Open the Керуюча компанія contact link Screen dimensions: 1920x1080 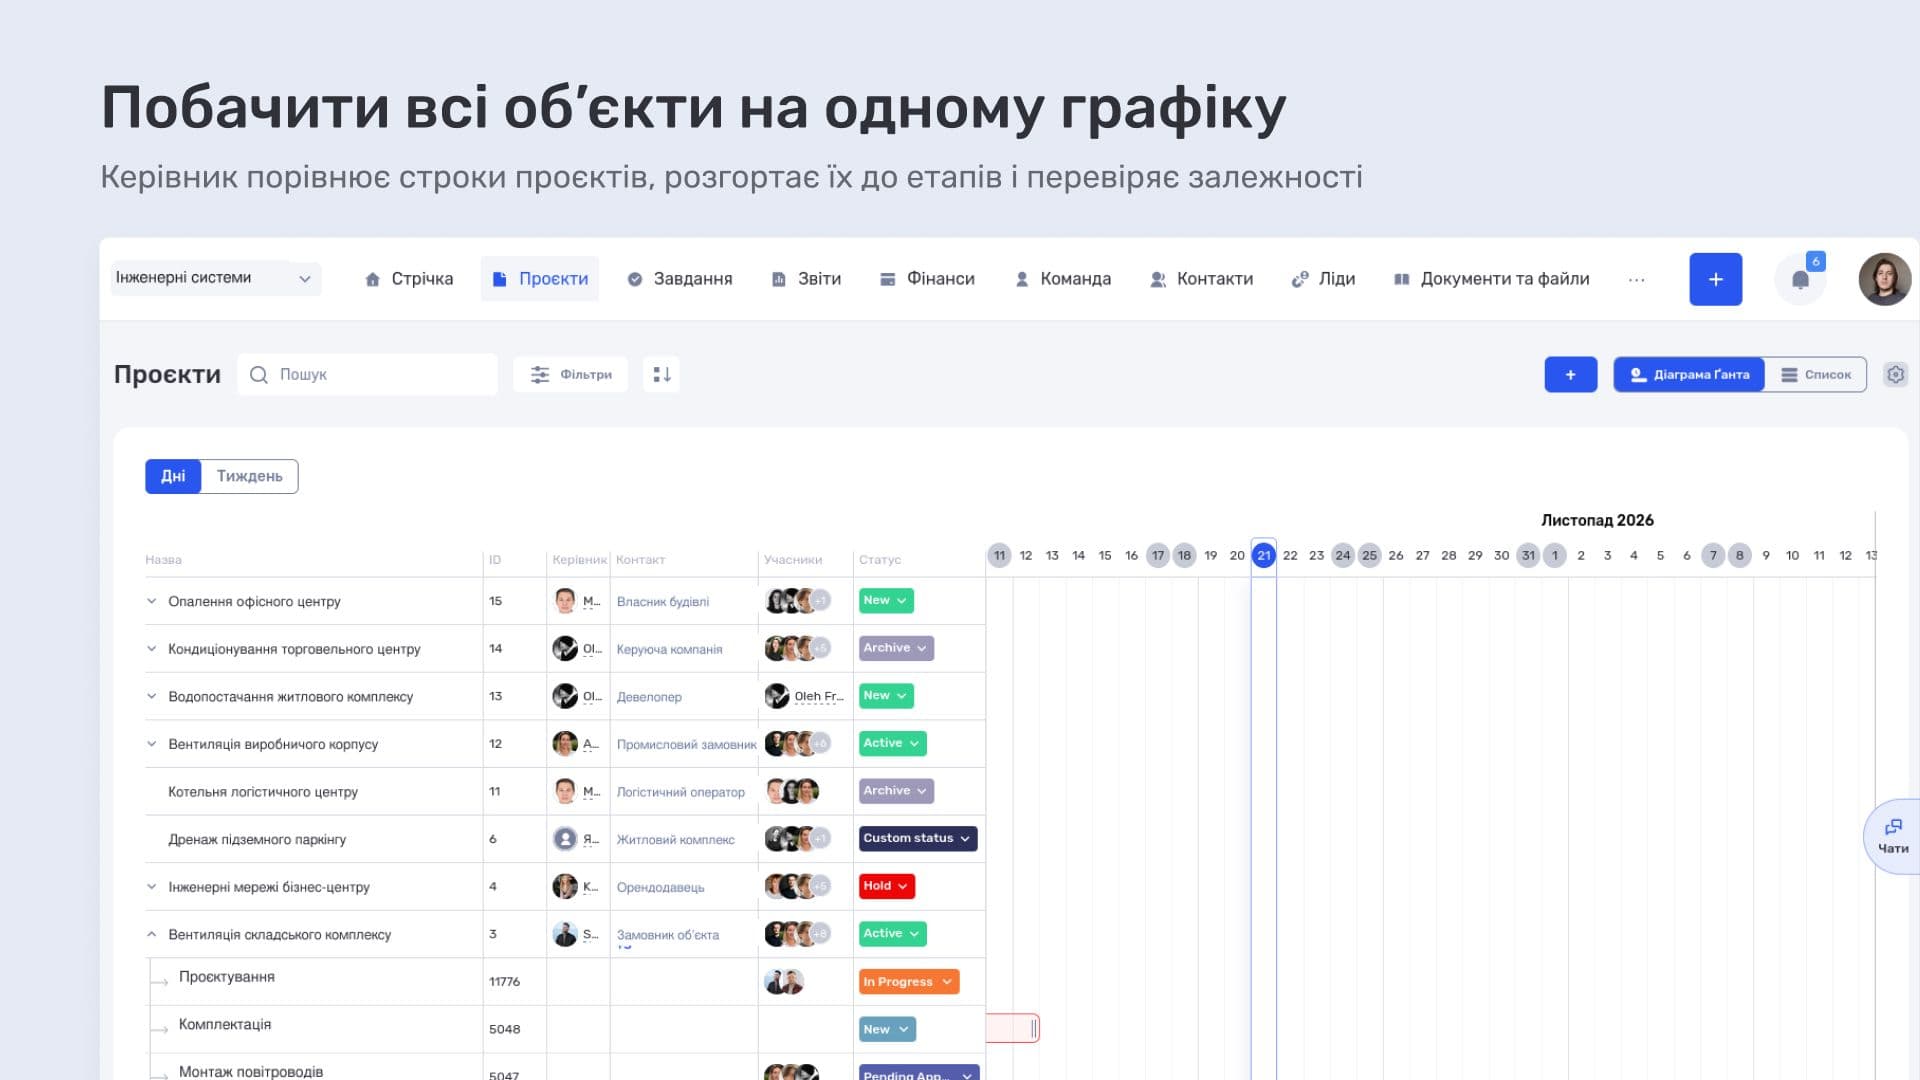(669, 650)
